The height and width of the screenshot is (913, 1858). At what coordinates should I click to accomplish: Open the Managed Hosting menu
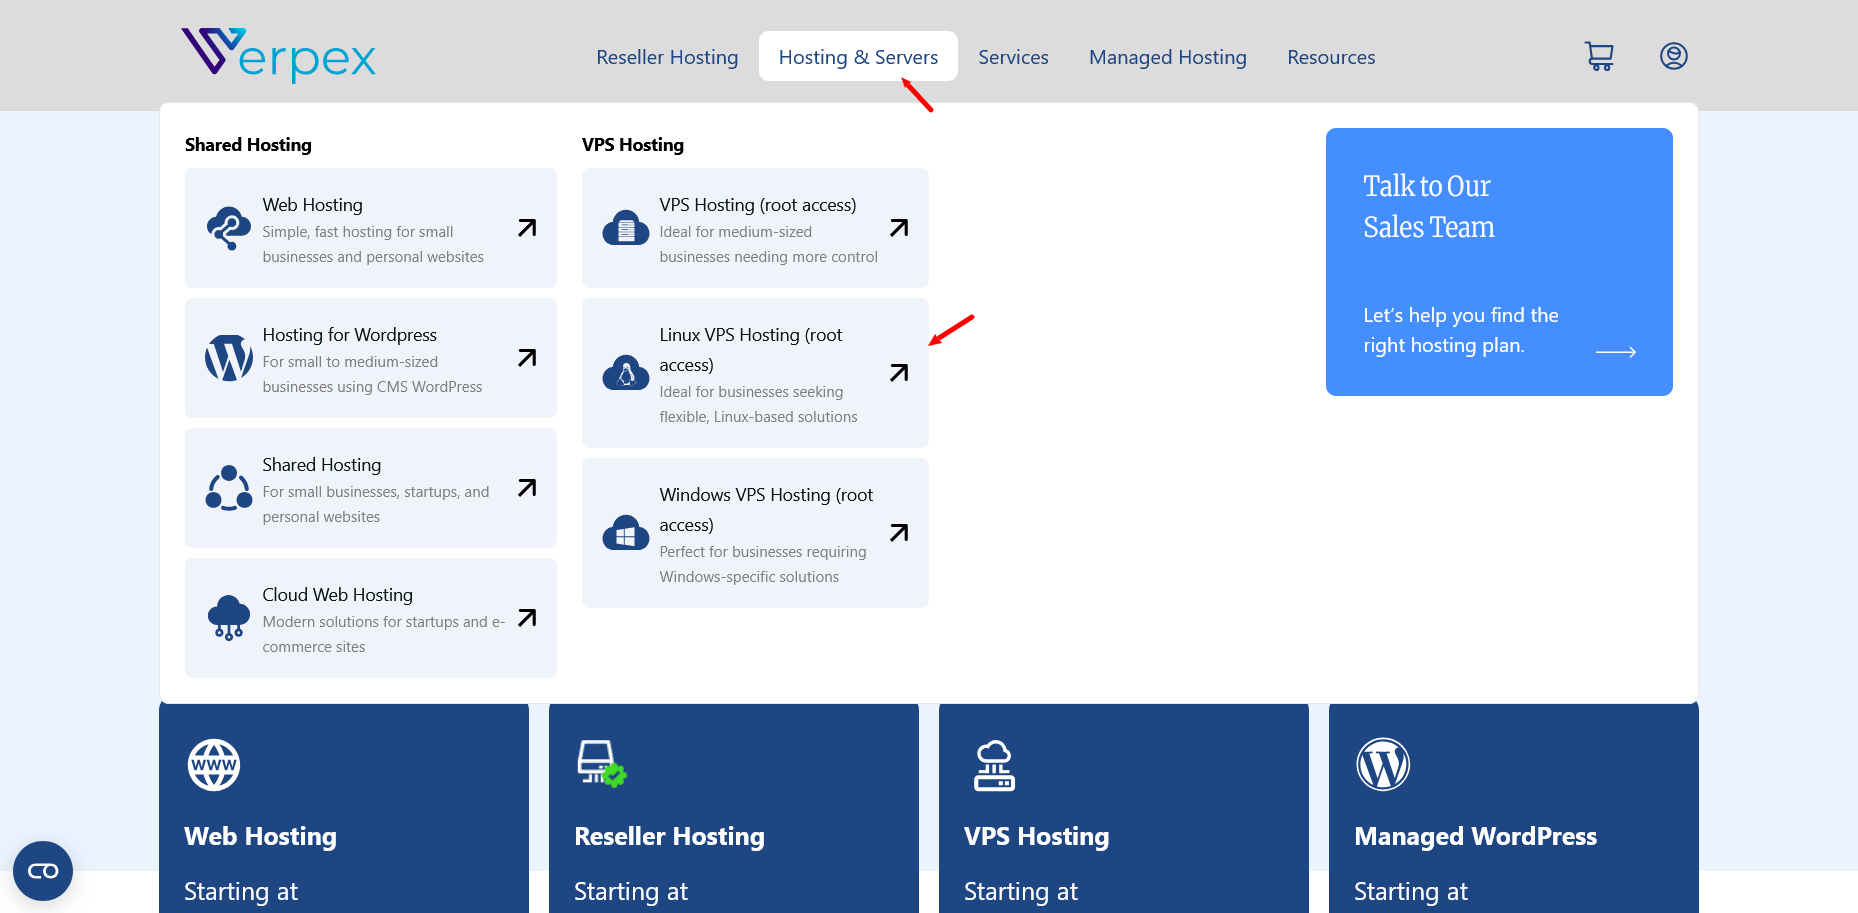click(1168, 57)
